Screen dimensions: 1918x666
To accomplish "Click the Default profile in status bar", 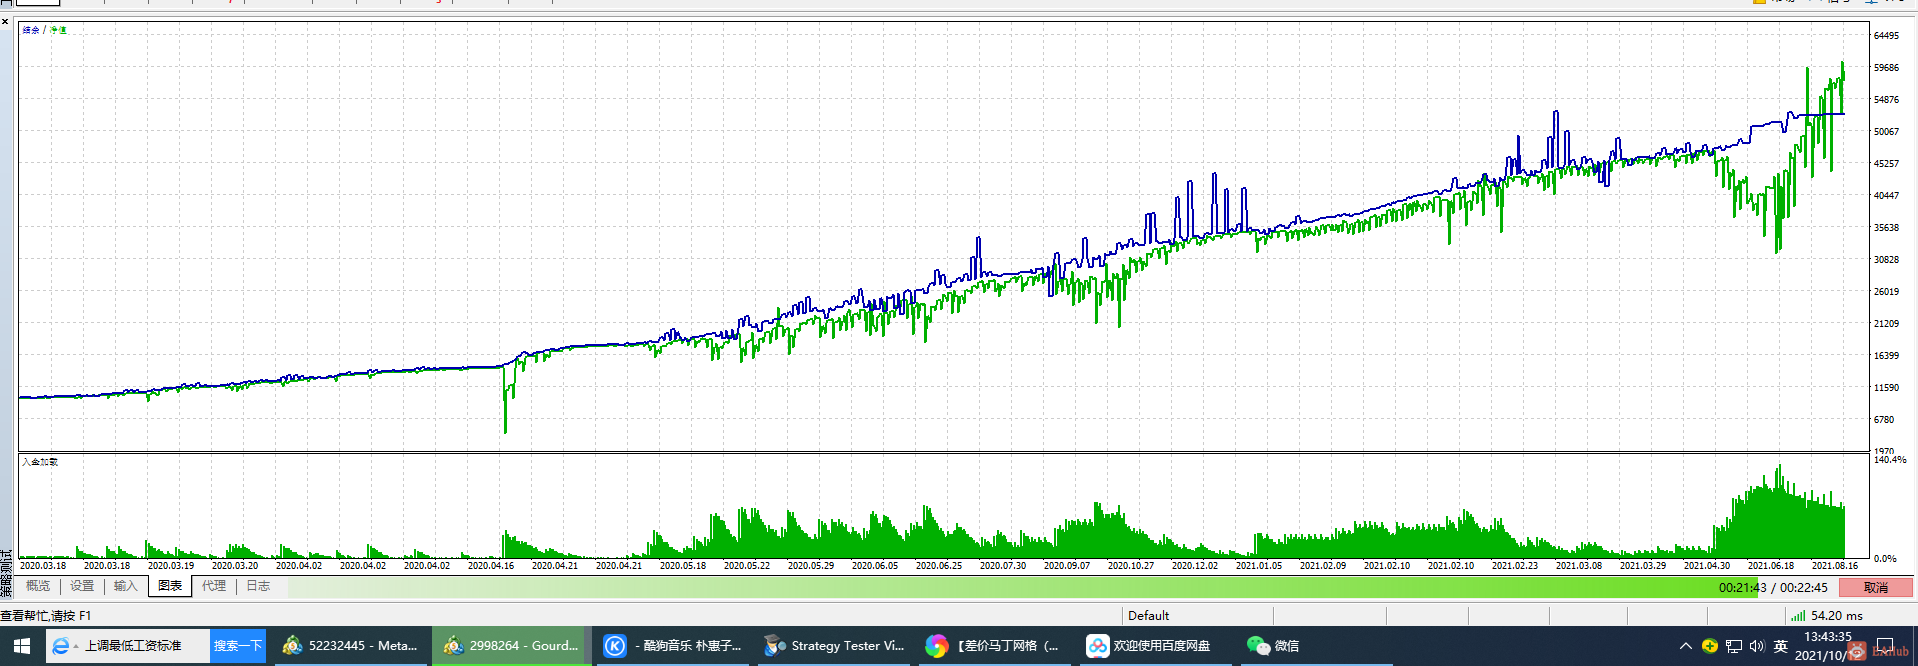I will click(x=1149, y=616).
